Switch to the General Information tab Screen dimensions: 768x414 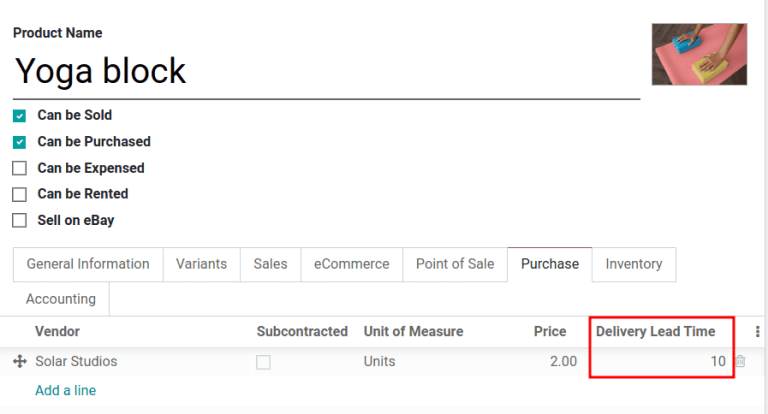(88, 264)
